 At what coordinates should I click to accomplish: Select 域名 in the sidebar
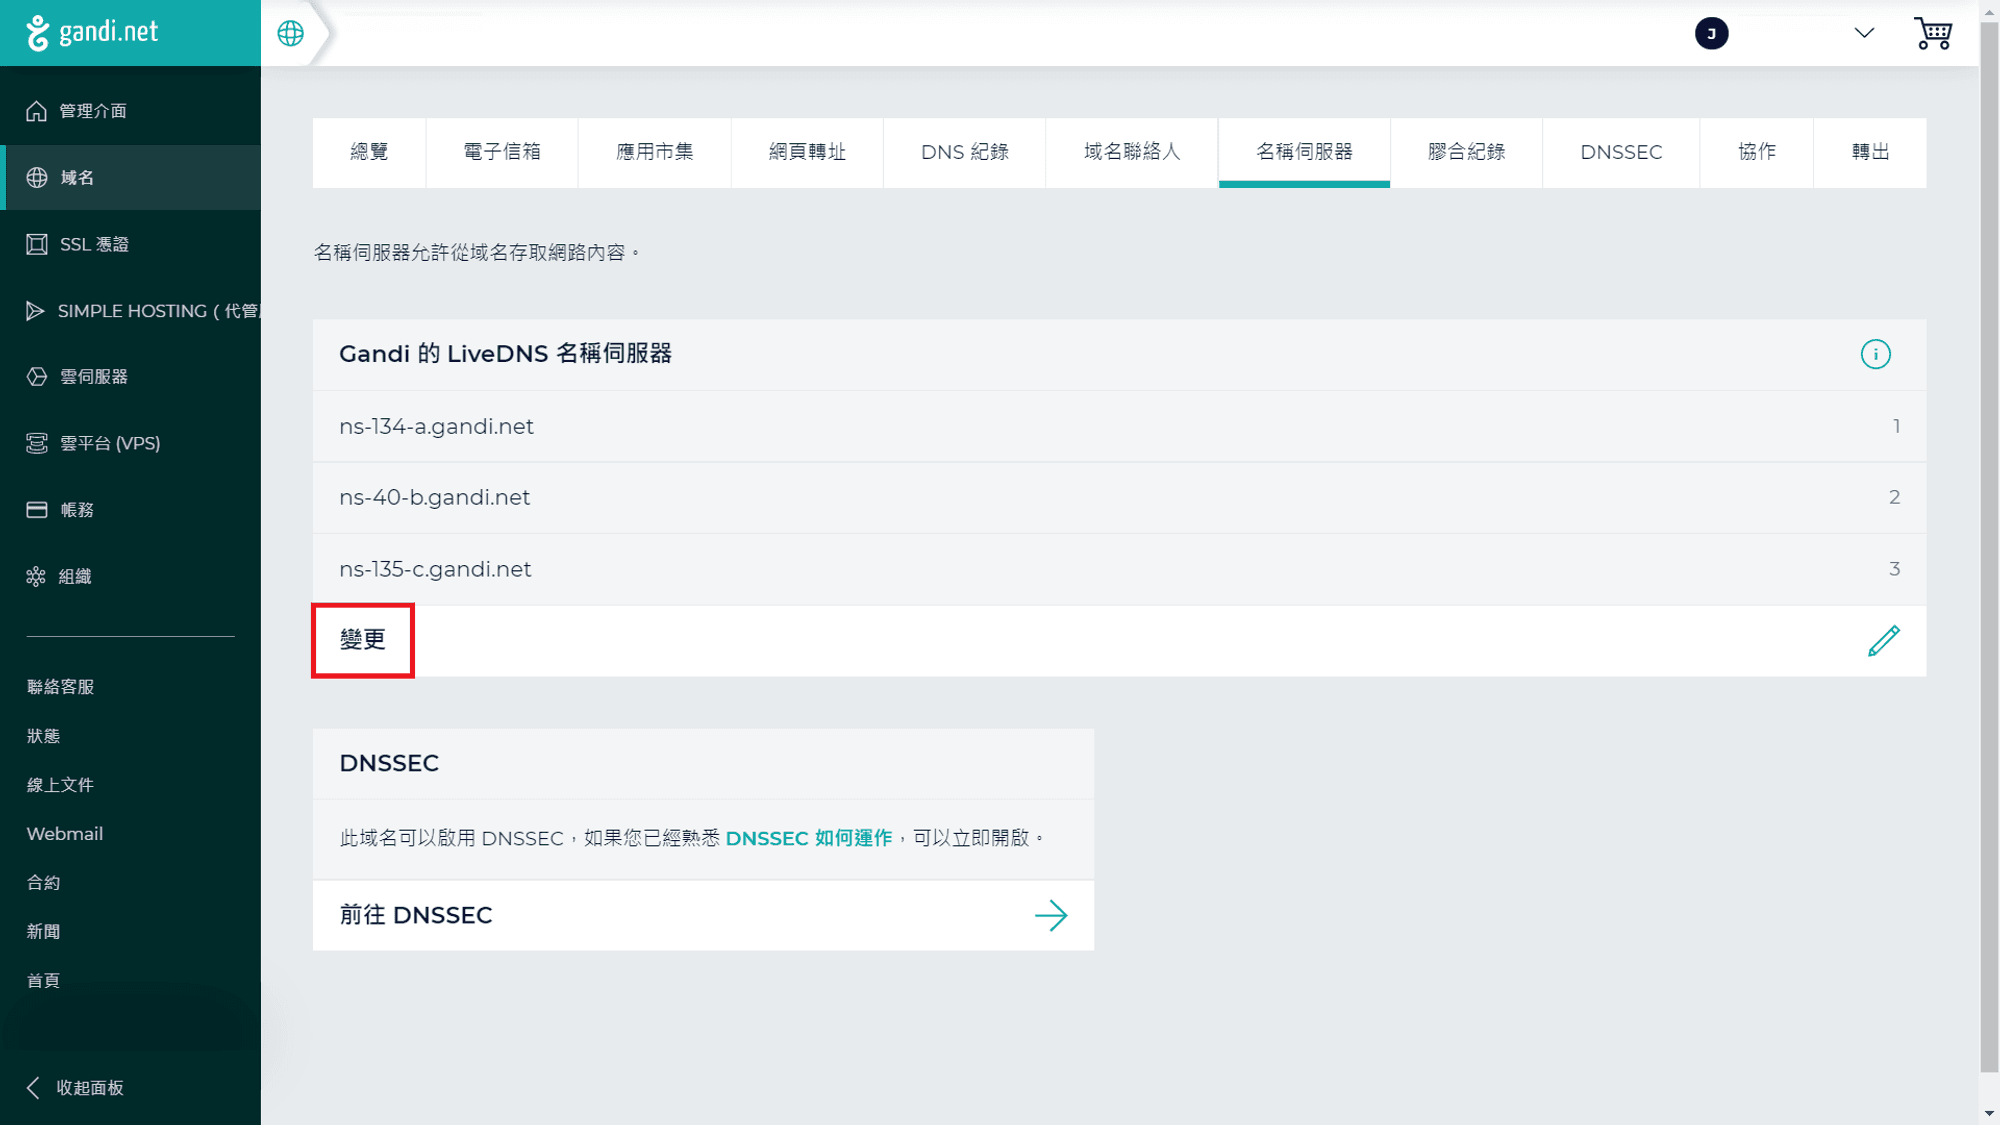130,177
